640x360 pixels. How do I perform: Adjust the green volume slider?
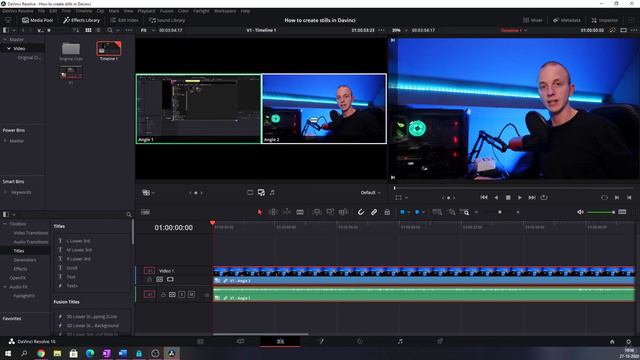(601, 212)
